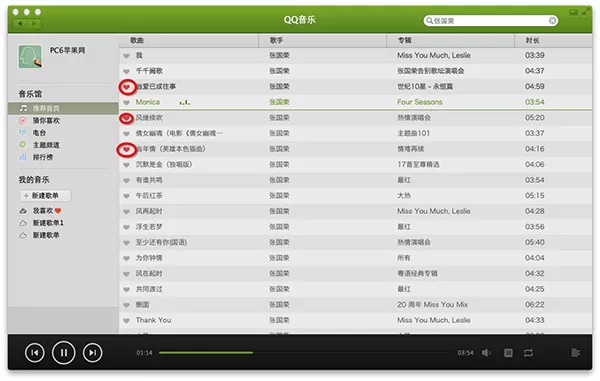Like the song 千千阙歌

pyautogui.click(x=126, y=72)
